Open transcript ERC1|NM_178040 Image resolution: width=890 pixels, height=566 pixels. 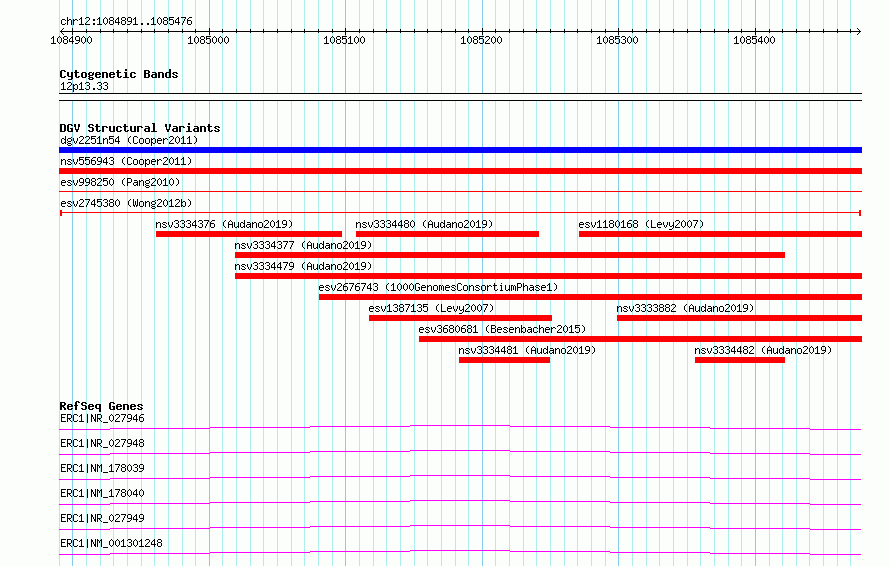point(102,493)
